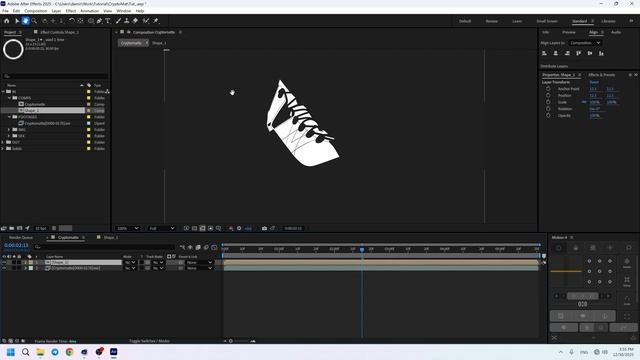
Task: Collapse the COMPS folder in the Project panel
Action: [9, 98]
